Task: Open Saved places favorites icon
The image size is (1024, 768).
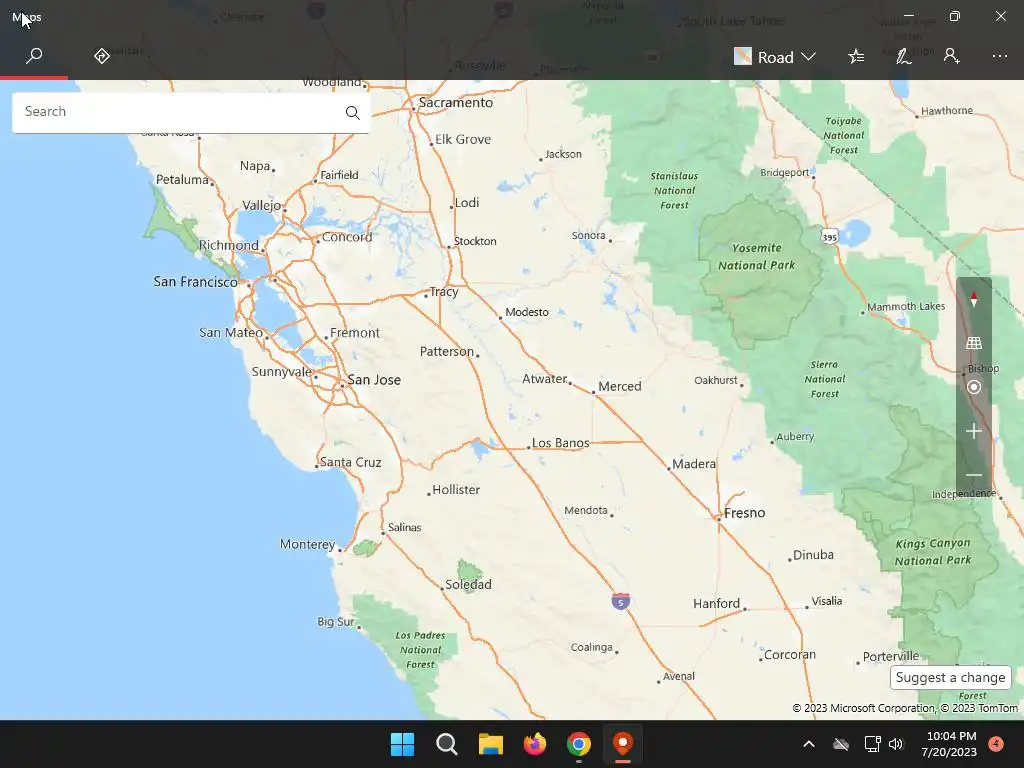Action: click(856, 56)
